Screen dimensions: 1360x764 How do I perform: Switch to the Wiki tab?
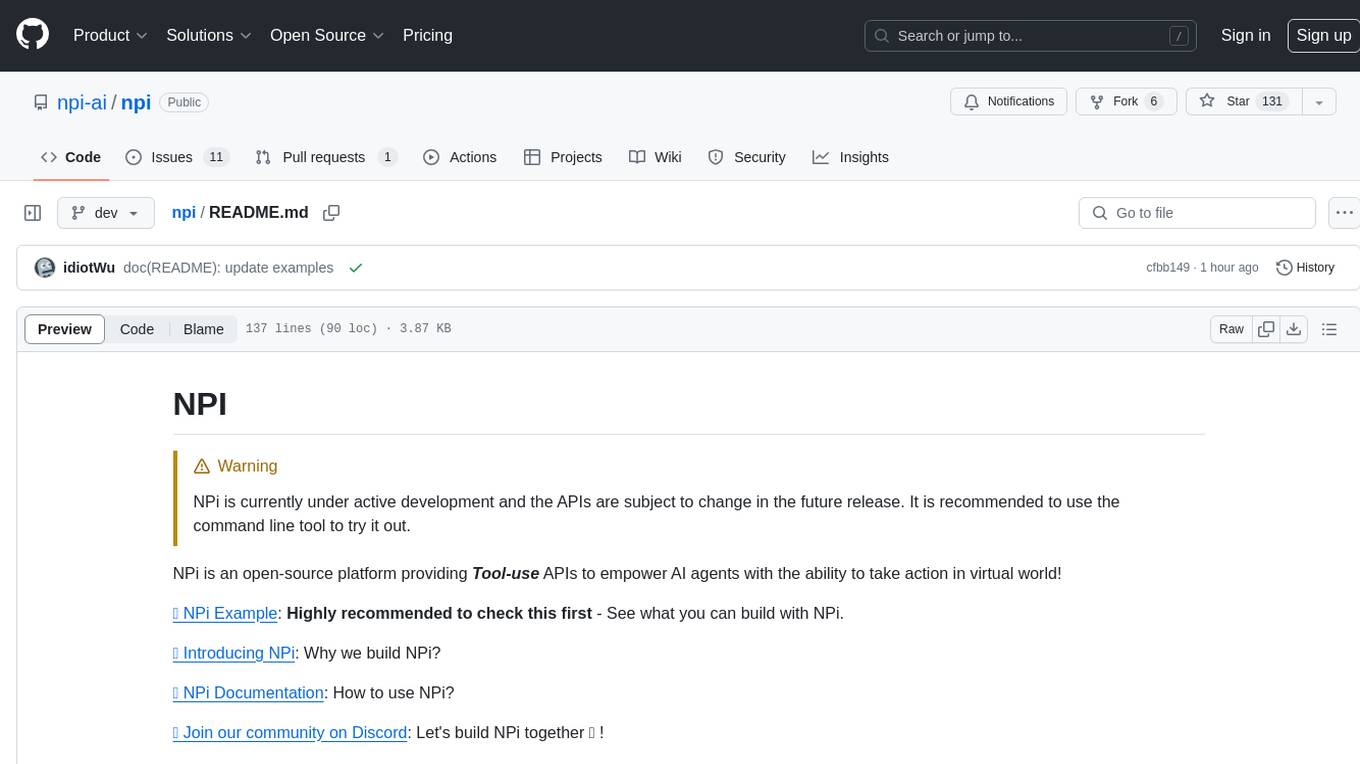click(655, 157)
